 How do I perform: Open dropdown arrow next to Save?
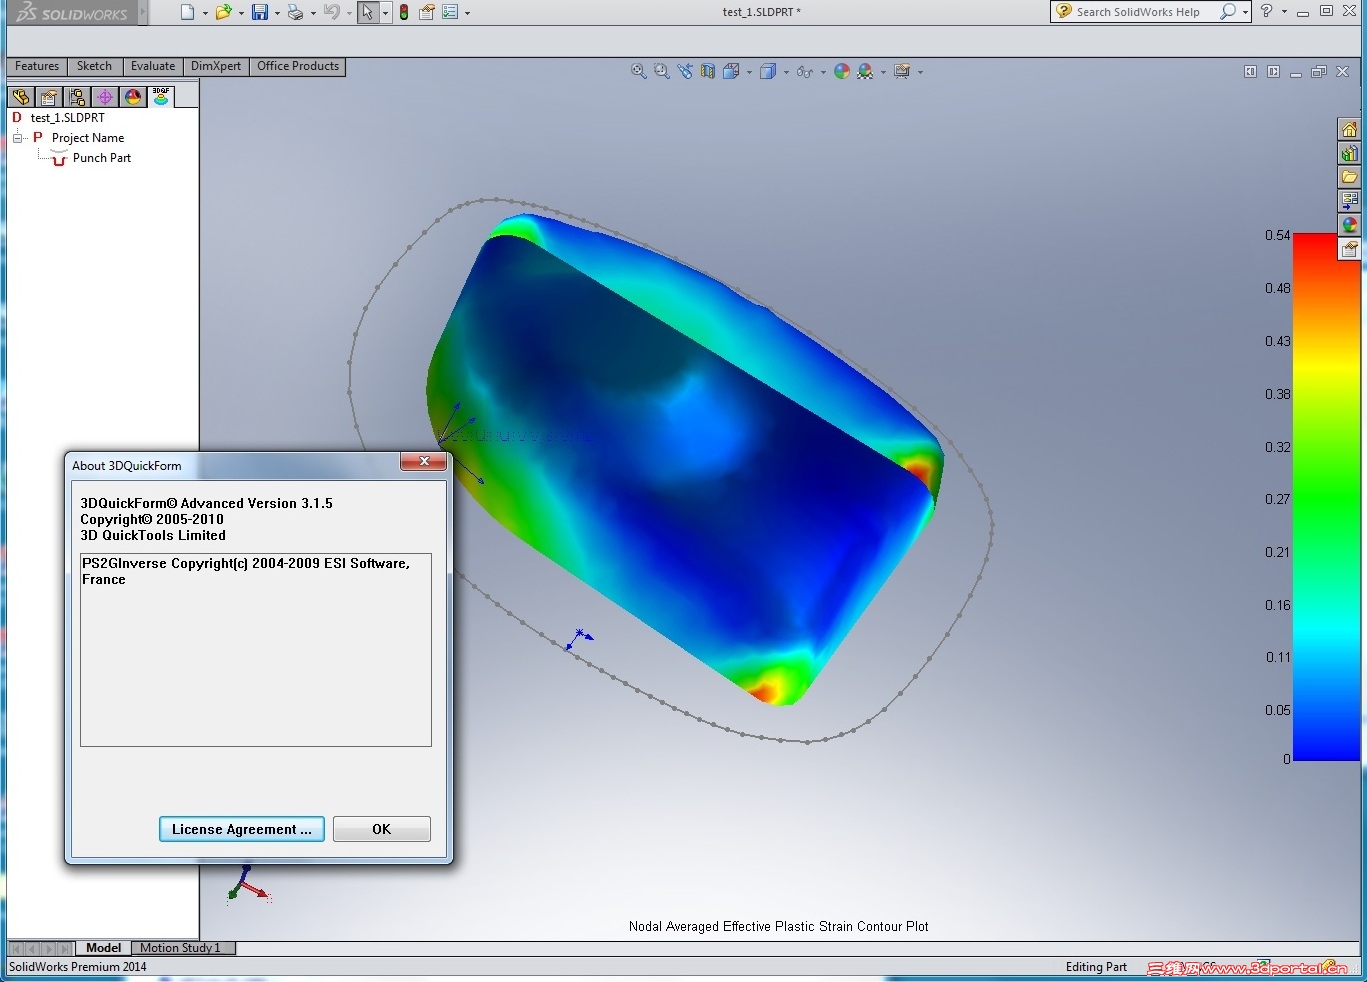(x=277, y=13)
